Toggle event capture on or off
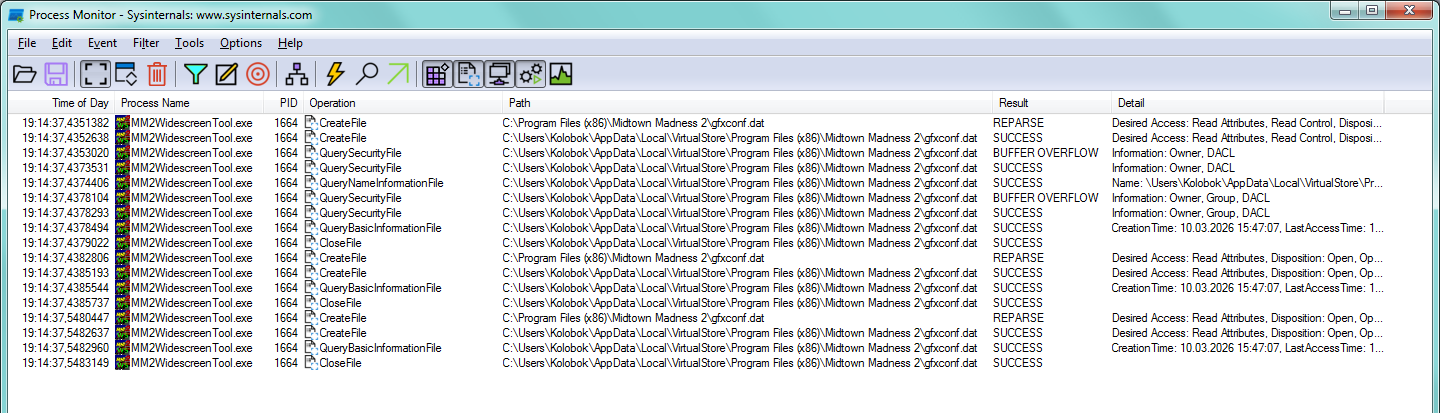 [95, 73]
